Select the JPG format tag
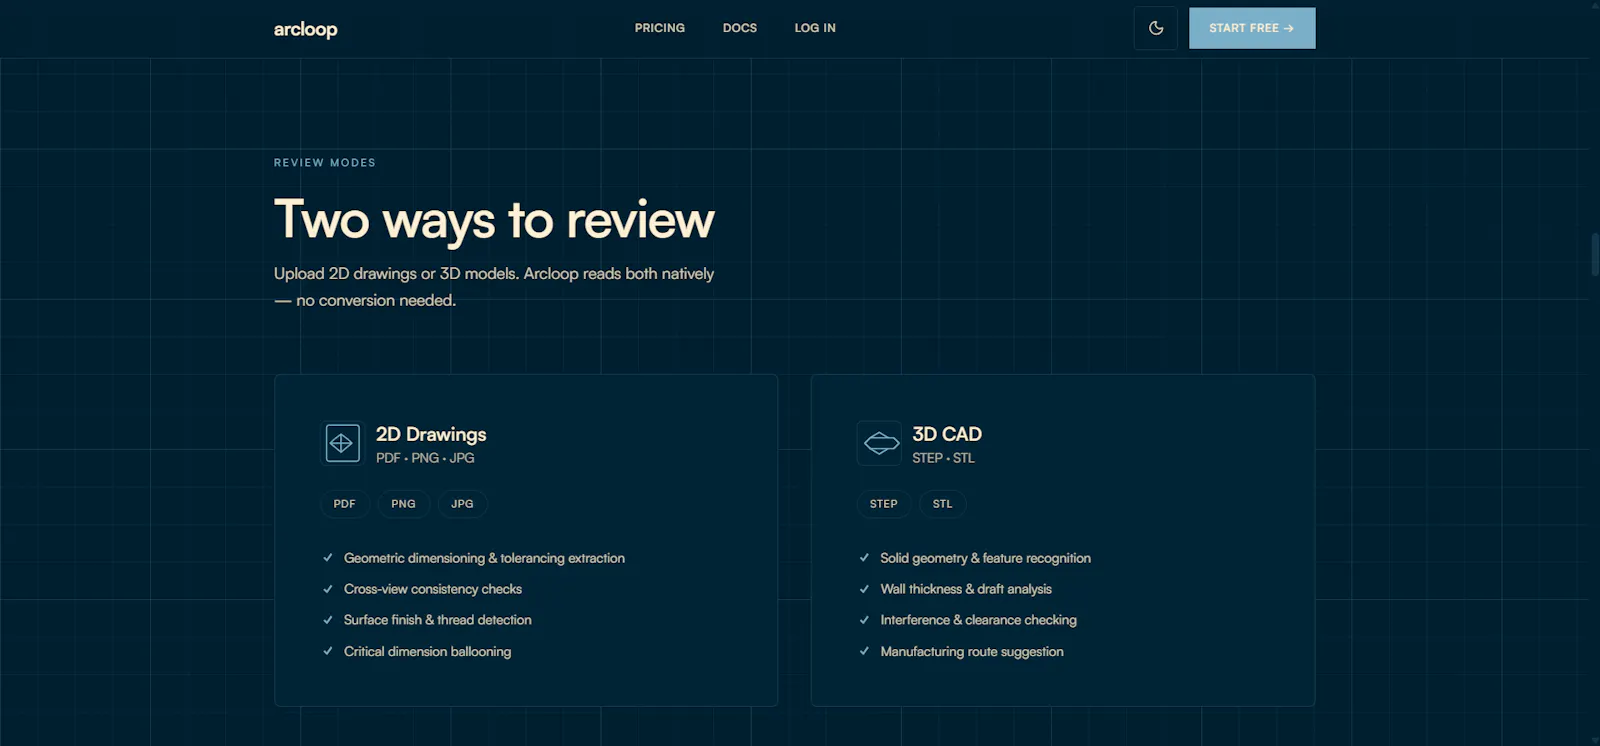 tap(462, 504)
